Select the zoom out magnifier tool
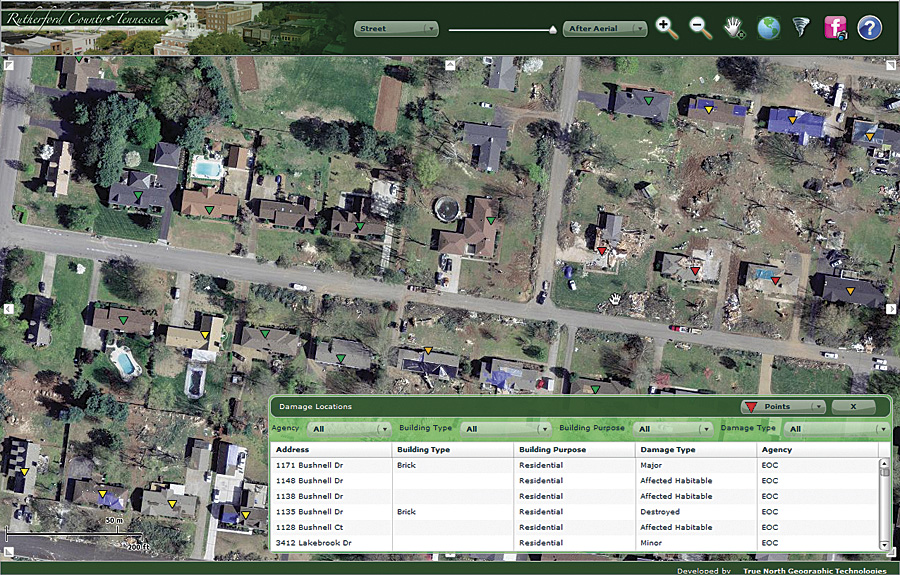 click(700, 28)
